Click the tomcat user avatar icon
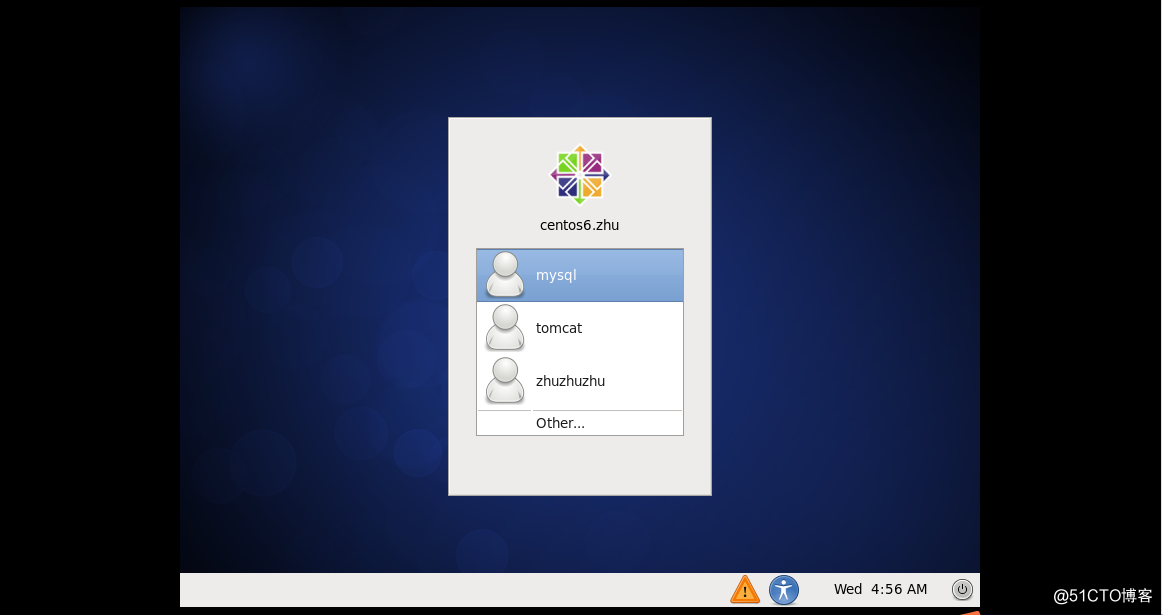Image resolution: width=1163 pixels, height=615 pixels. tap(504, 327)
